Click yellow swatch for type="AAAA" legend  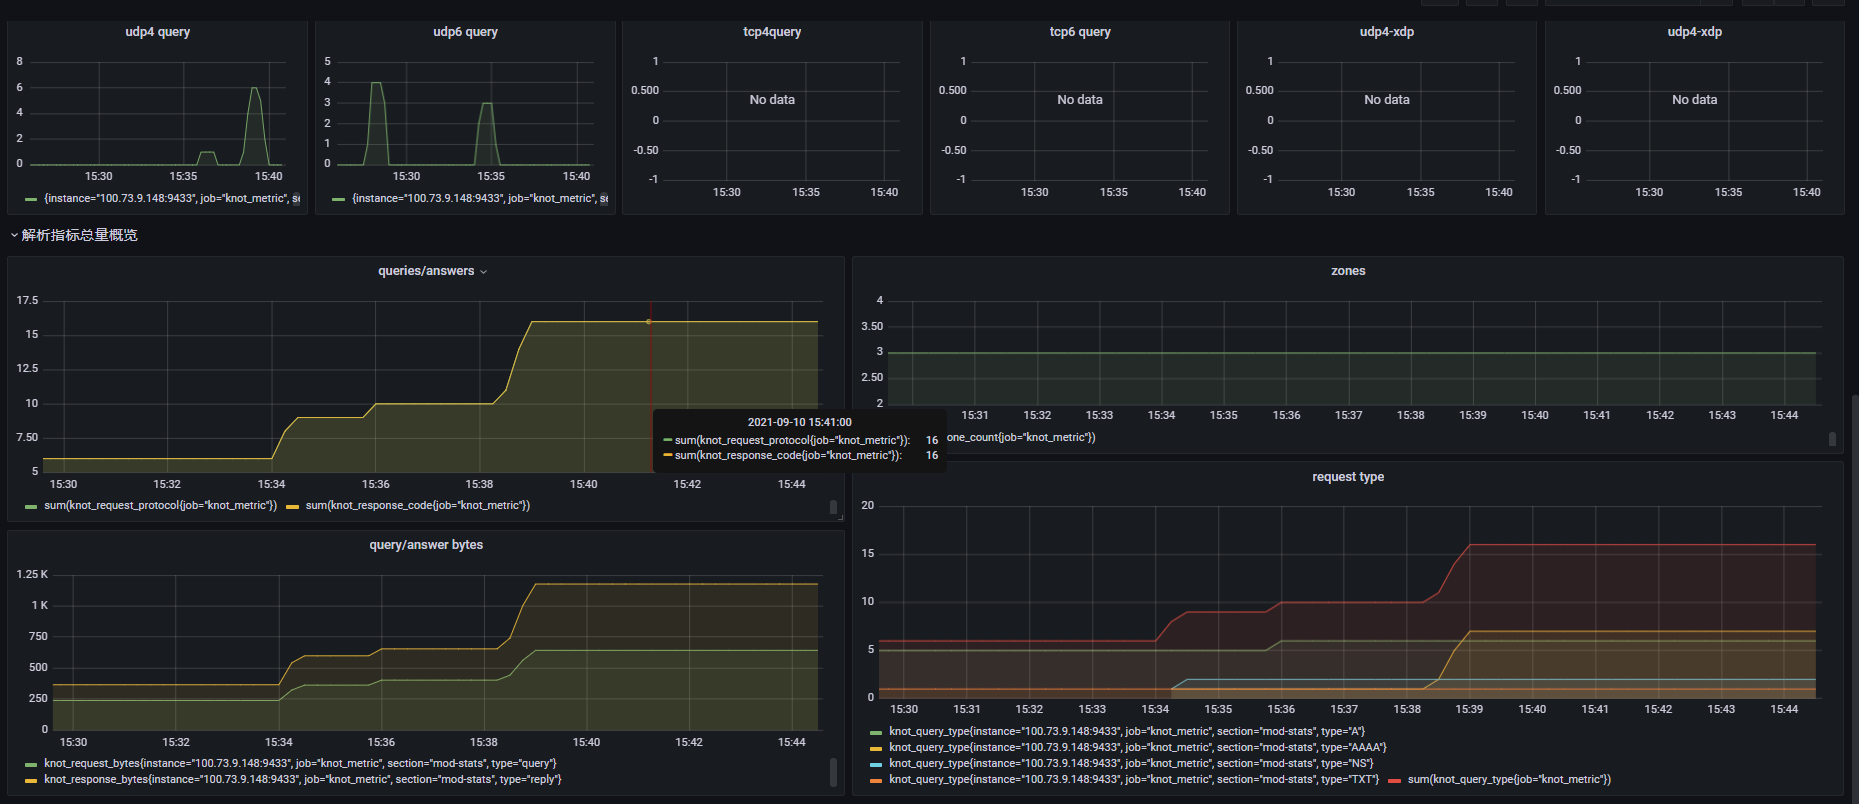876,749
